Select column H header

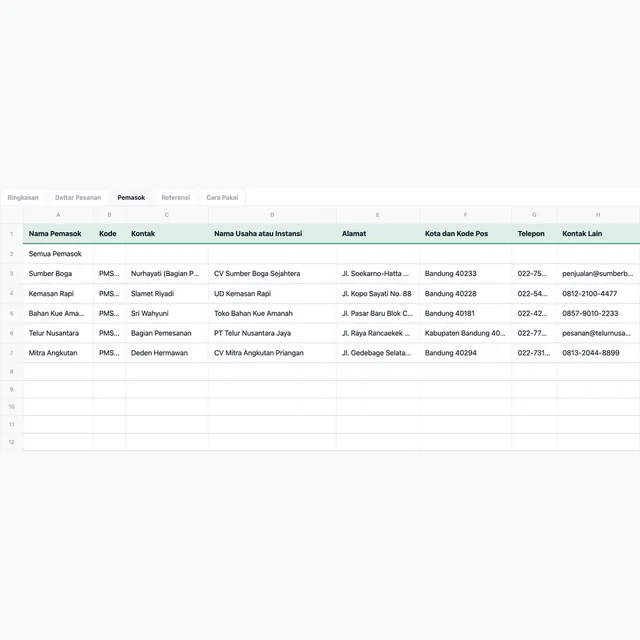[598, 215]
